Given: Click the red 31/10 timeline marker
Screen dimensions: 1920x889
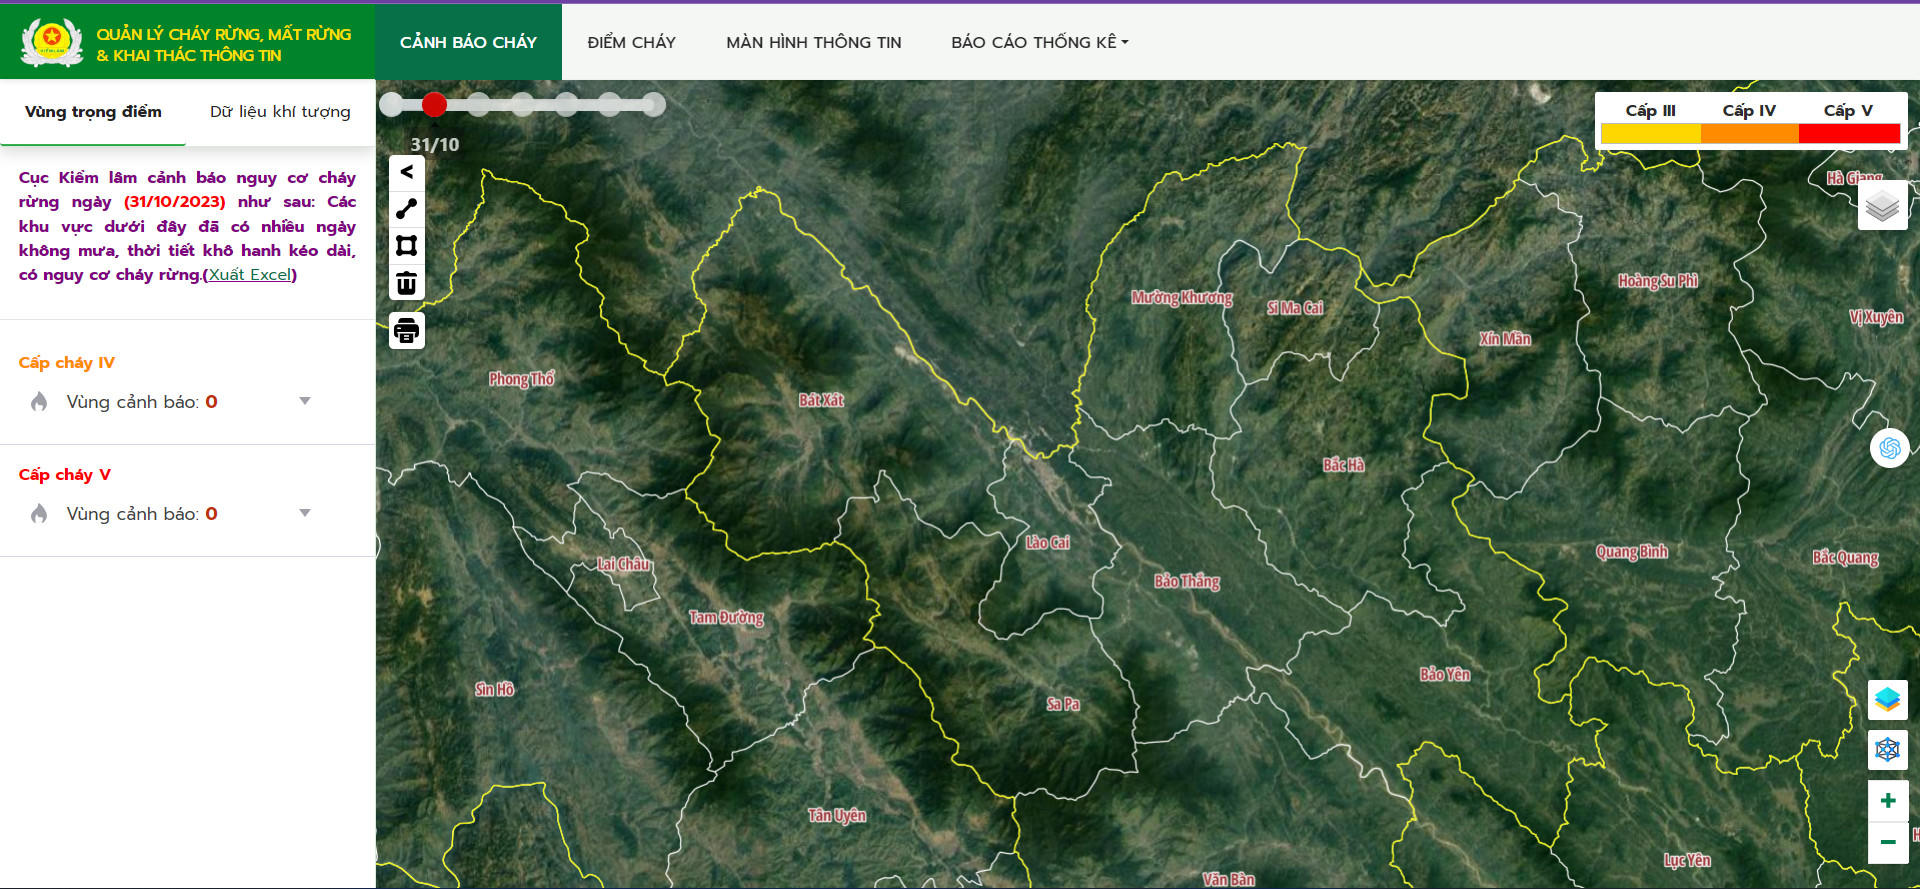Looking at the screenshot, I should point(434,104).
